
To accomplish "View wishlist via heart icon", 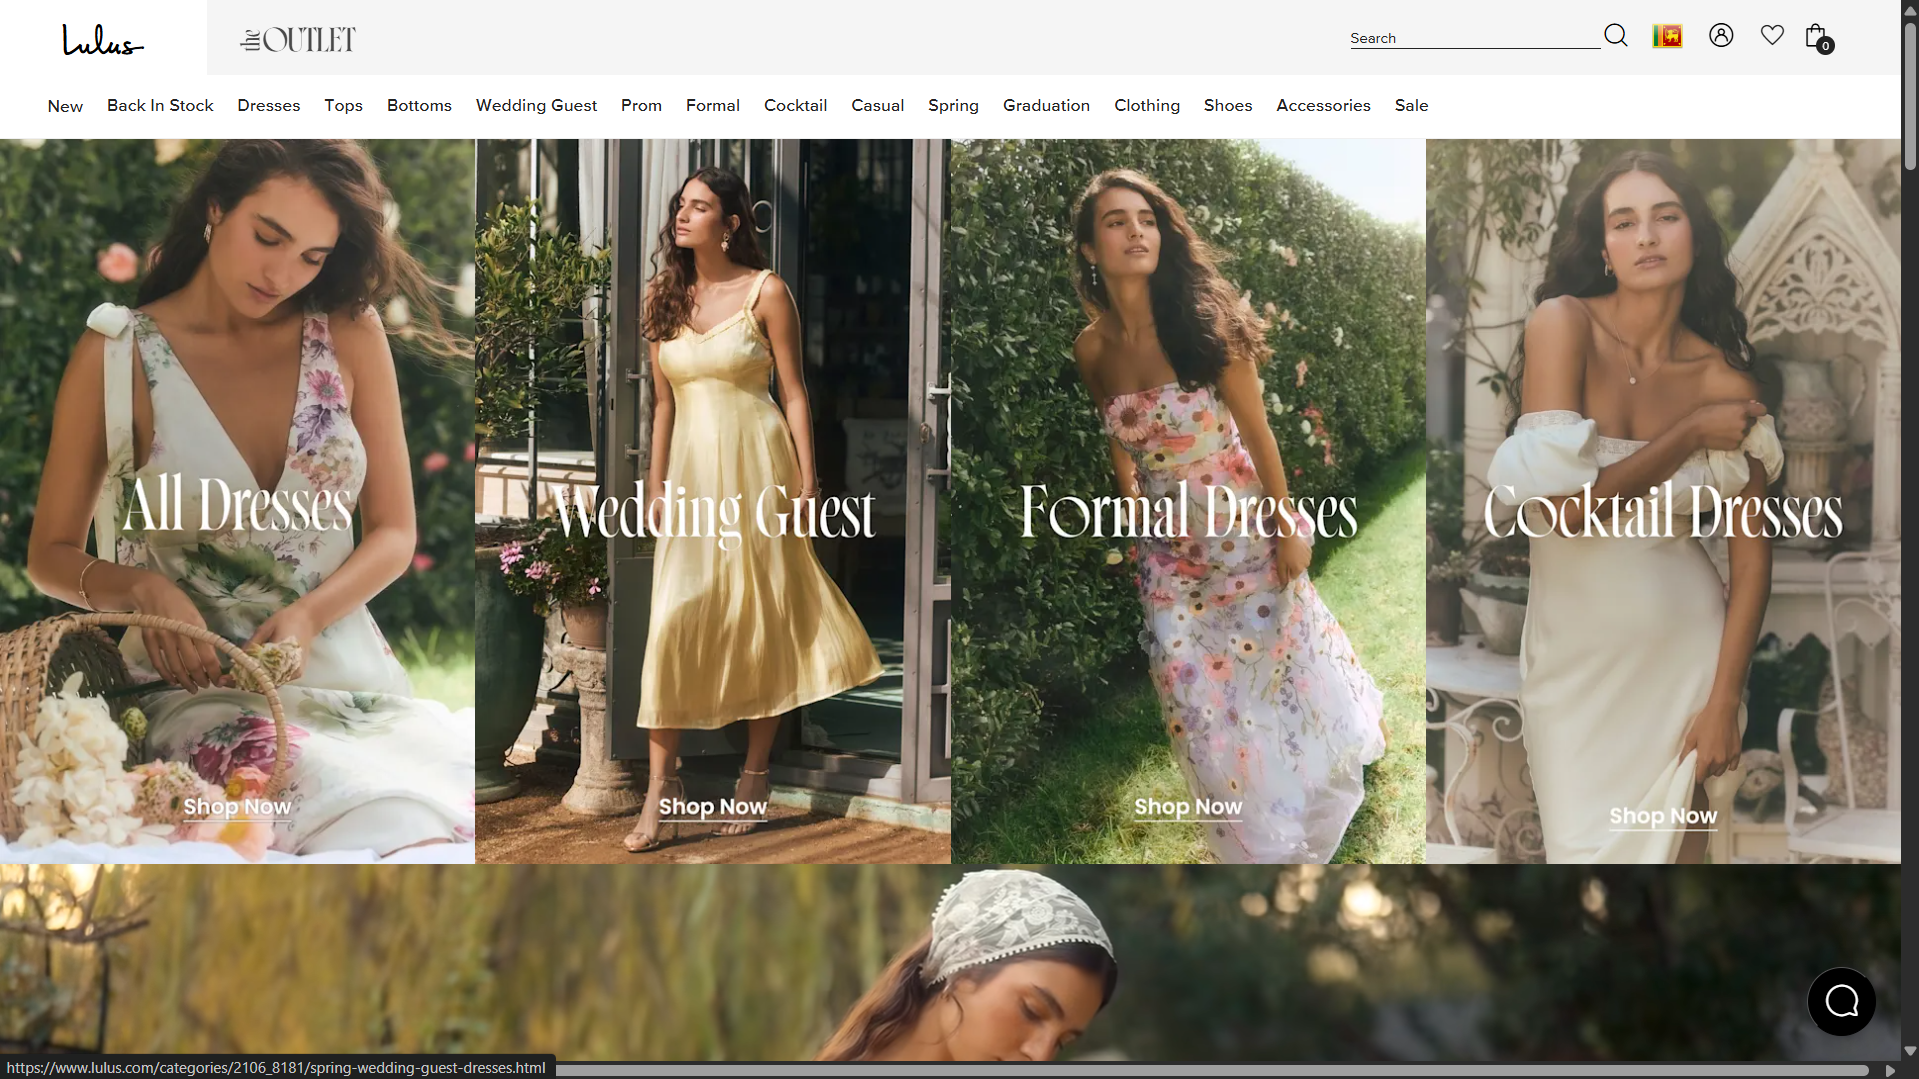I will tap(1772, 36).
